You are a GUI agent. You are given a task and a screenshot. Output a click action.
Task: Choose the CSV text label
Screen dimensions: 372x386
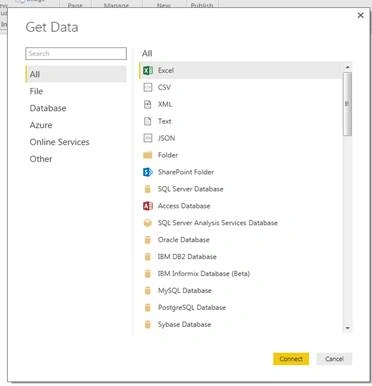point(164,87)
